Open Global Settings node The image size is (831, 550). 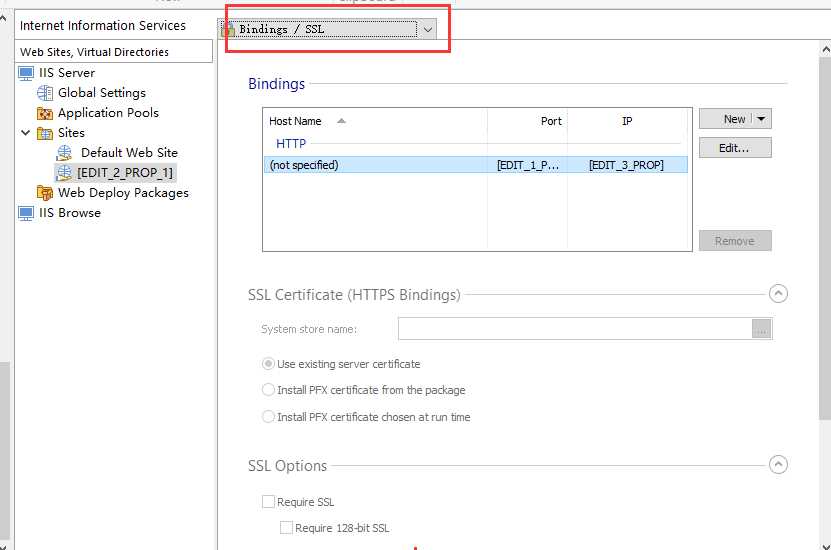(x=102, y=93)
